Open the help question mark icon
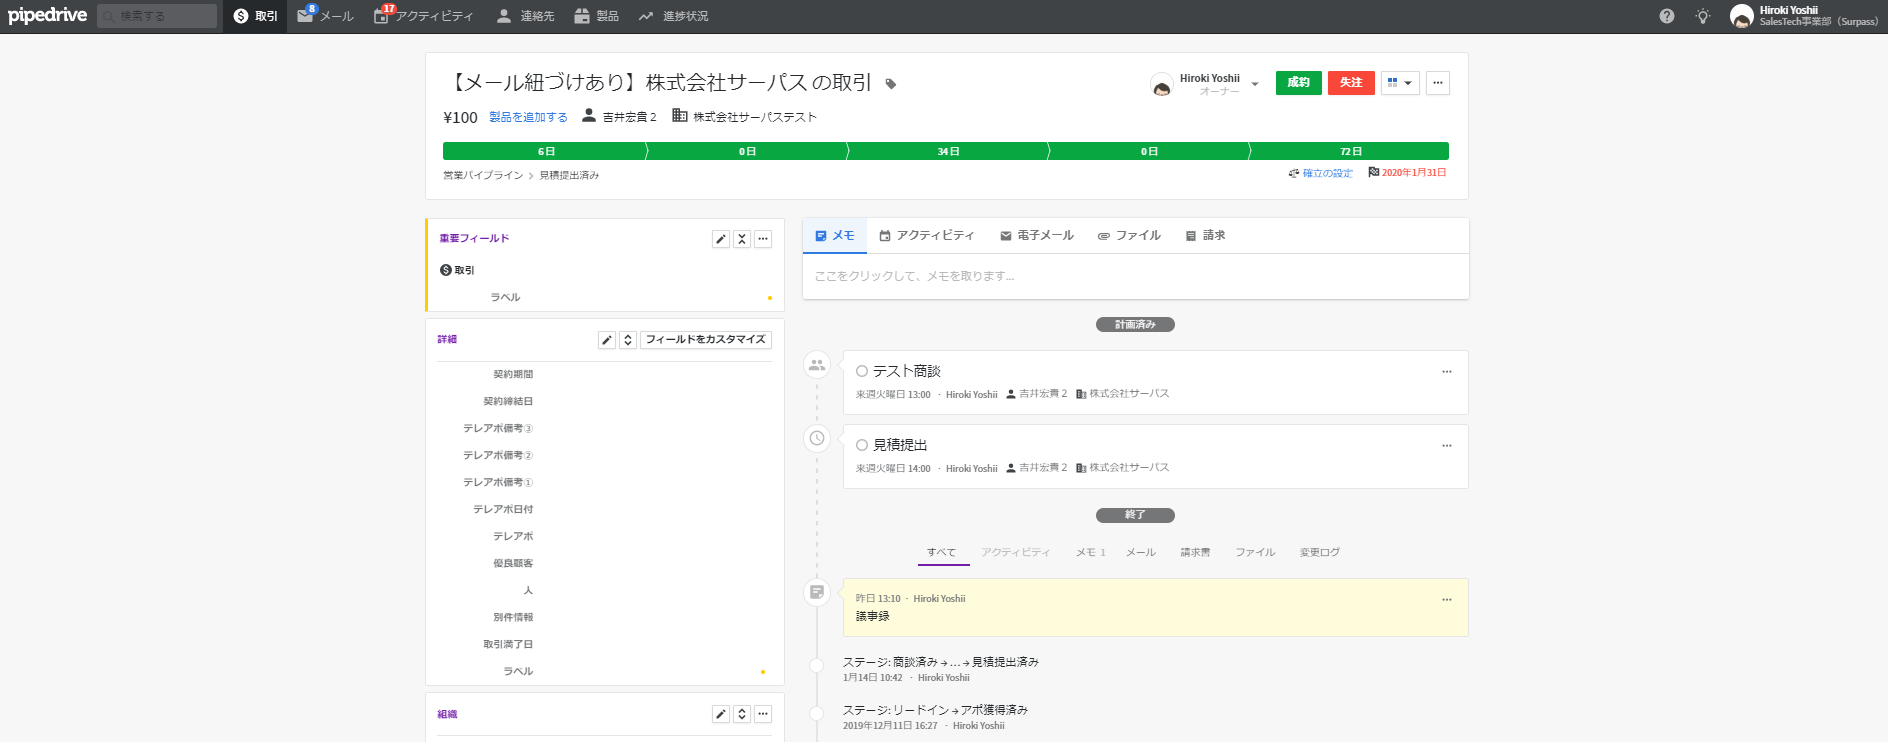 [x=1666, y=16]
